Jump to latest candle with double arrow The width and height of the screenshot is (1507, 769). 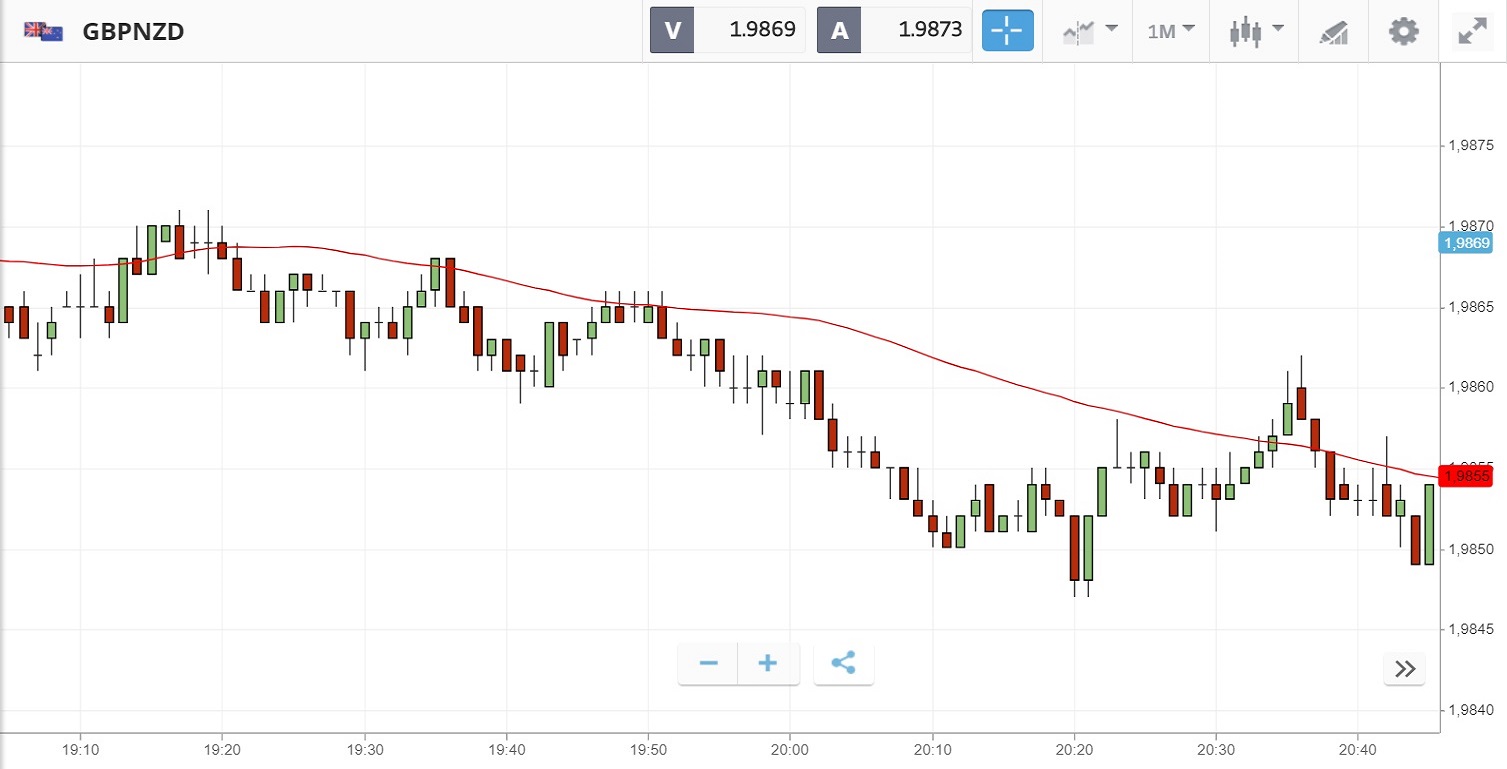click(x=1404, y=669)
